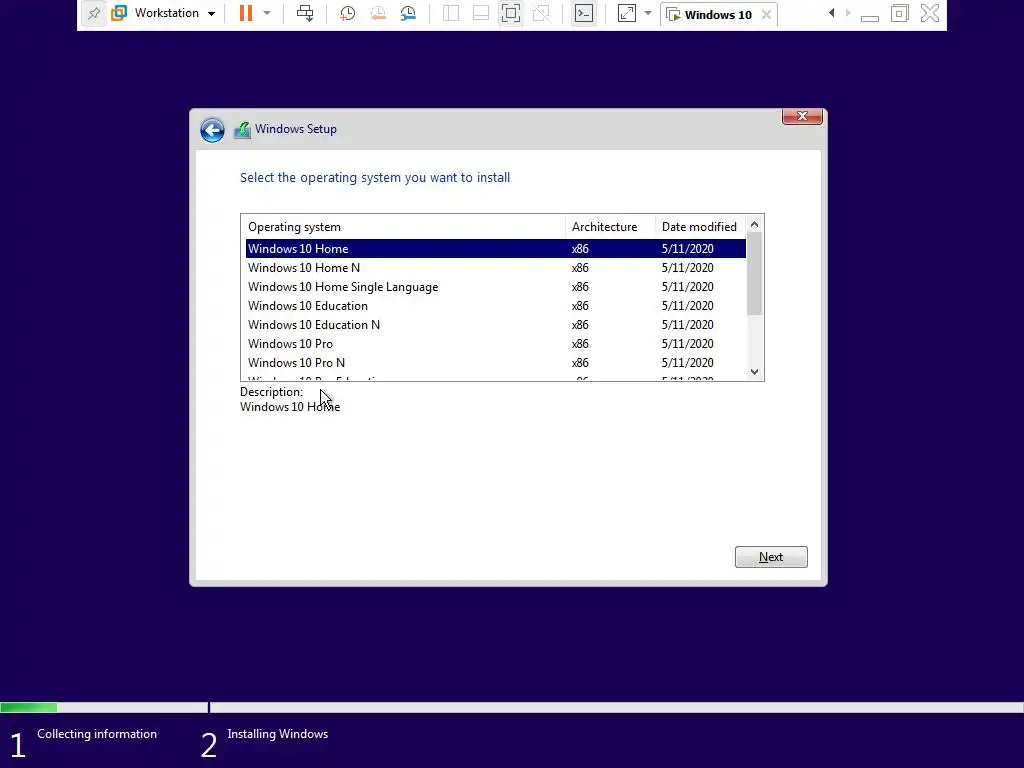Click the 5/11/2020 date for Windows 10 Education
This screenshot has width=1024, height=768.
688,306
